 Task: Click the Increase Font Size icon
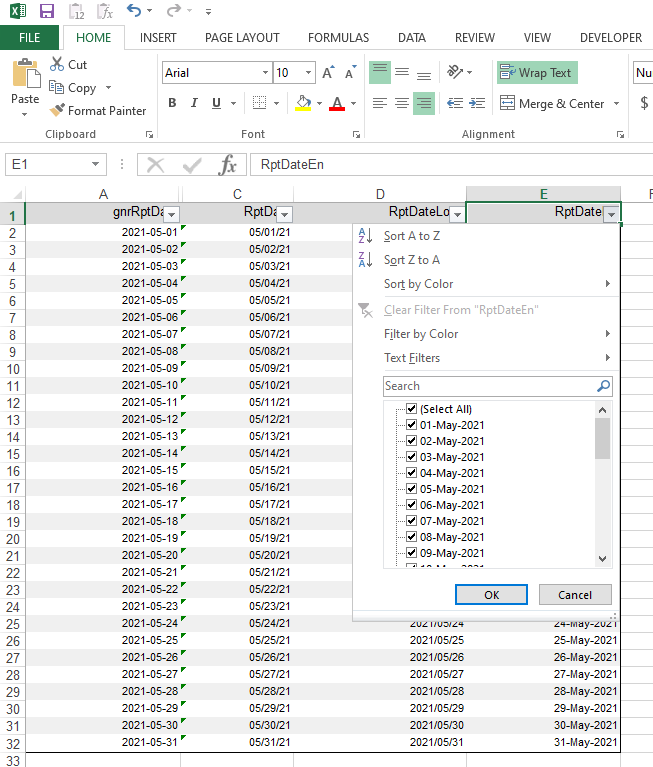326,73
